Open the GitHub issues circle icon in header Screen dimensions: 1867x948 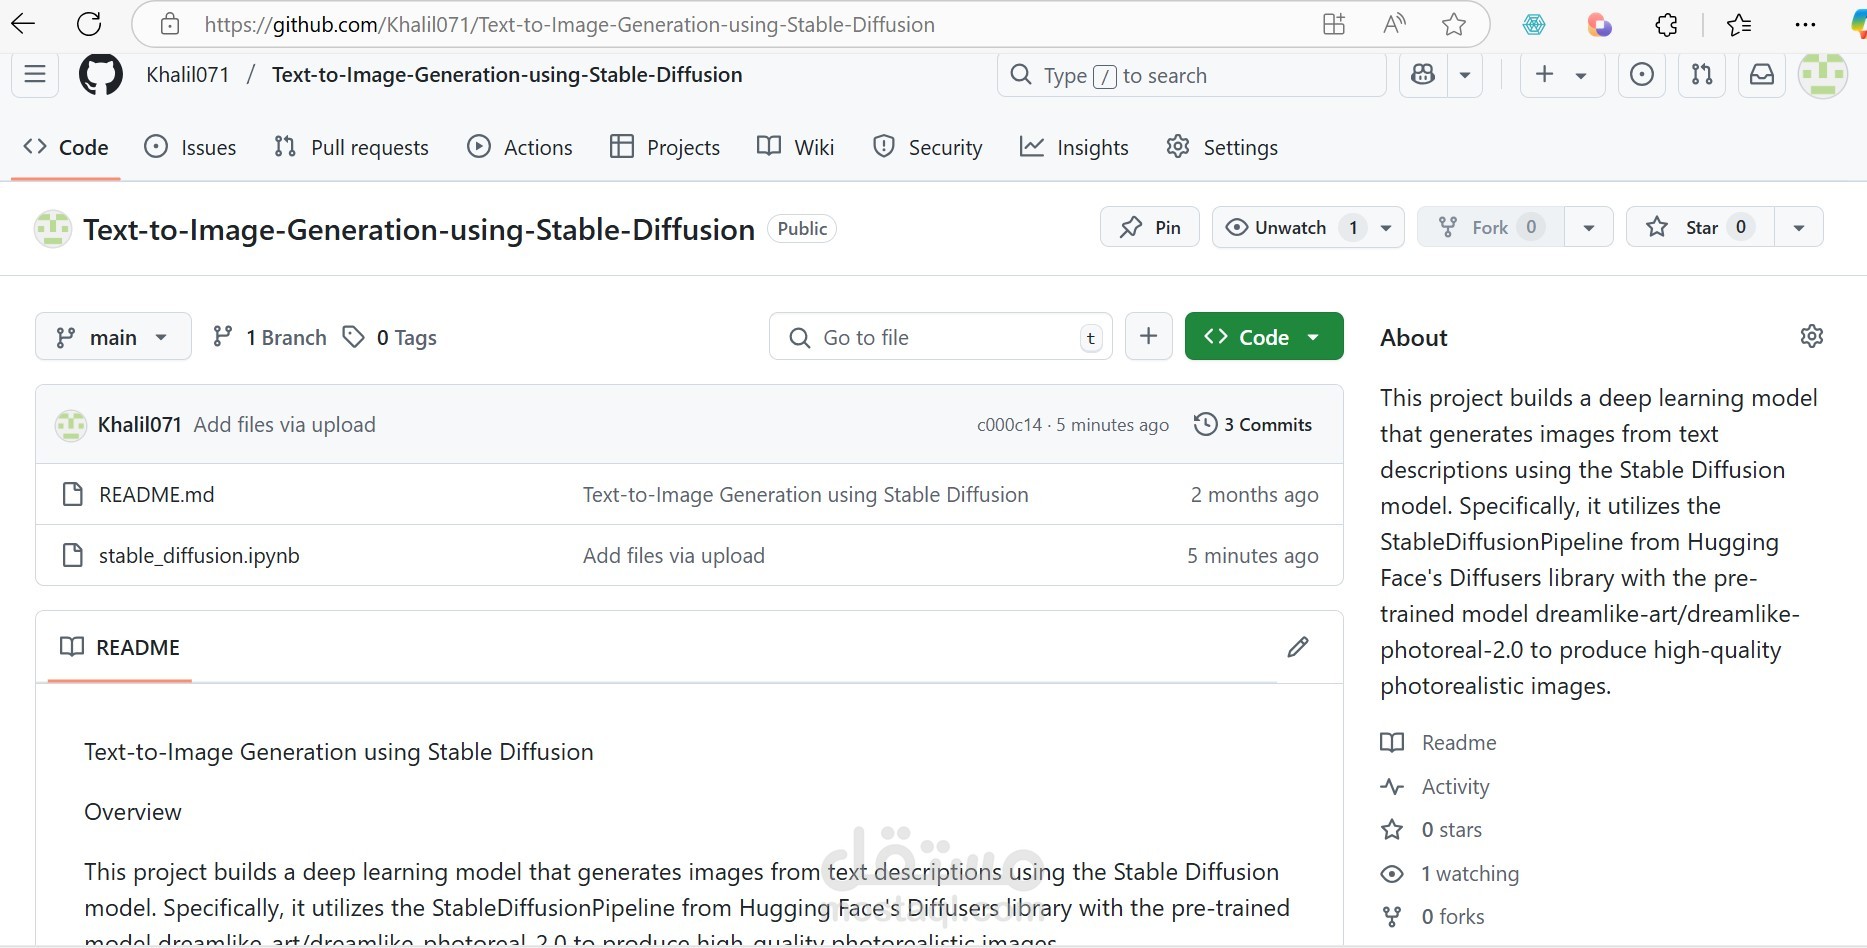coord(1642,75)
